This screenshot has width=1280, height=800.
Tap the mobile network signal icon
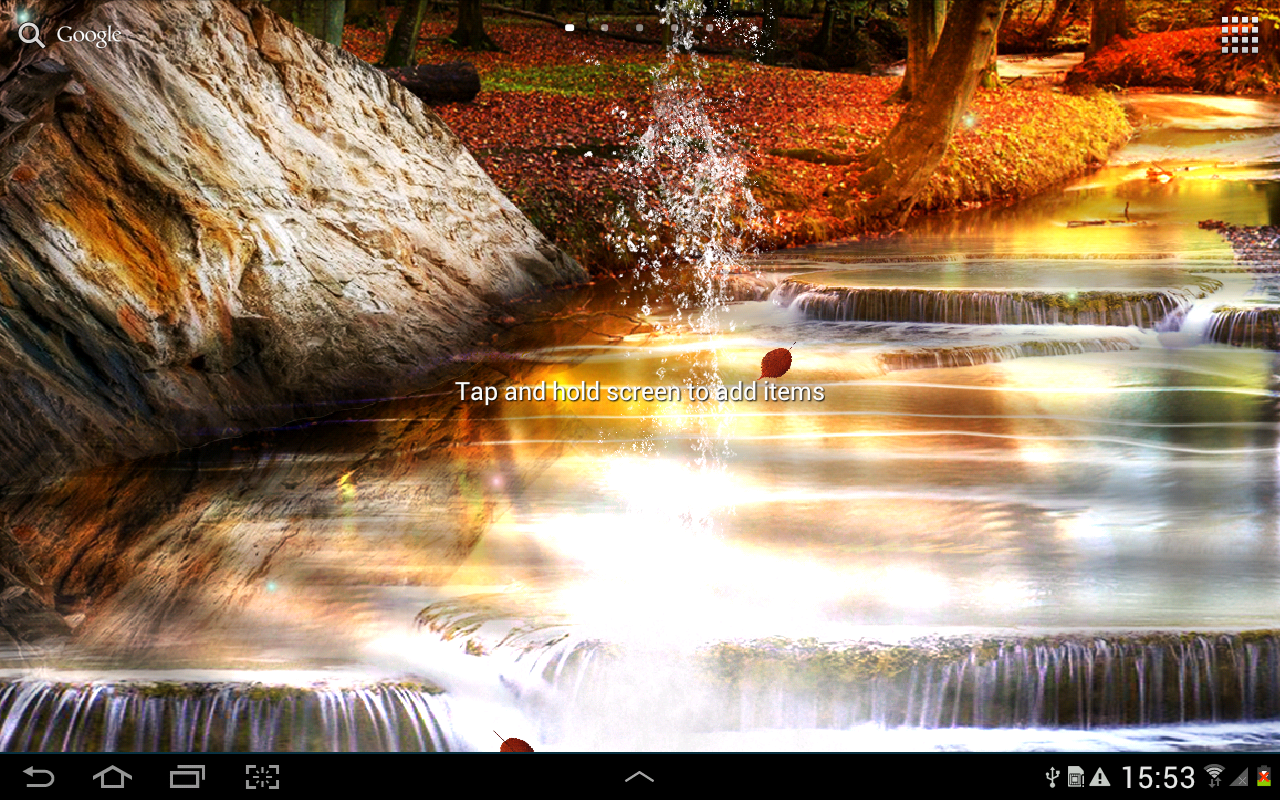click(x=1239, y=777)
